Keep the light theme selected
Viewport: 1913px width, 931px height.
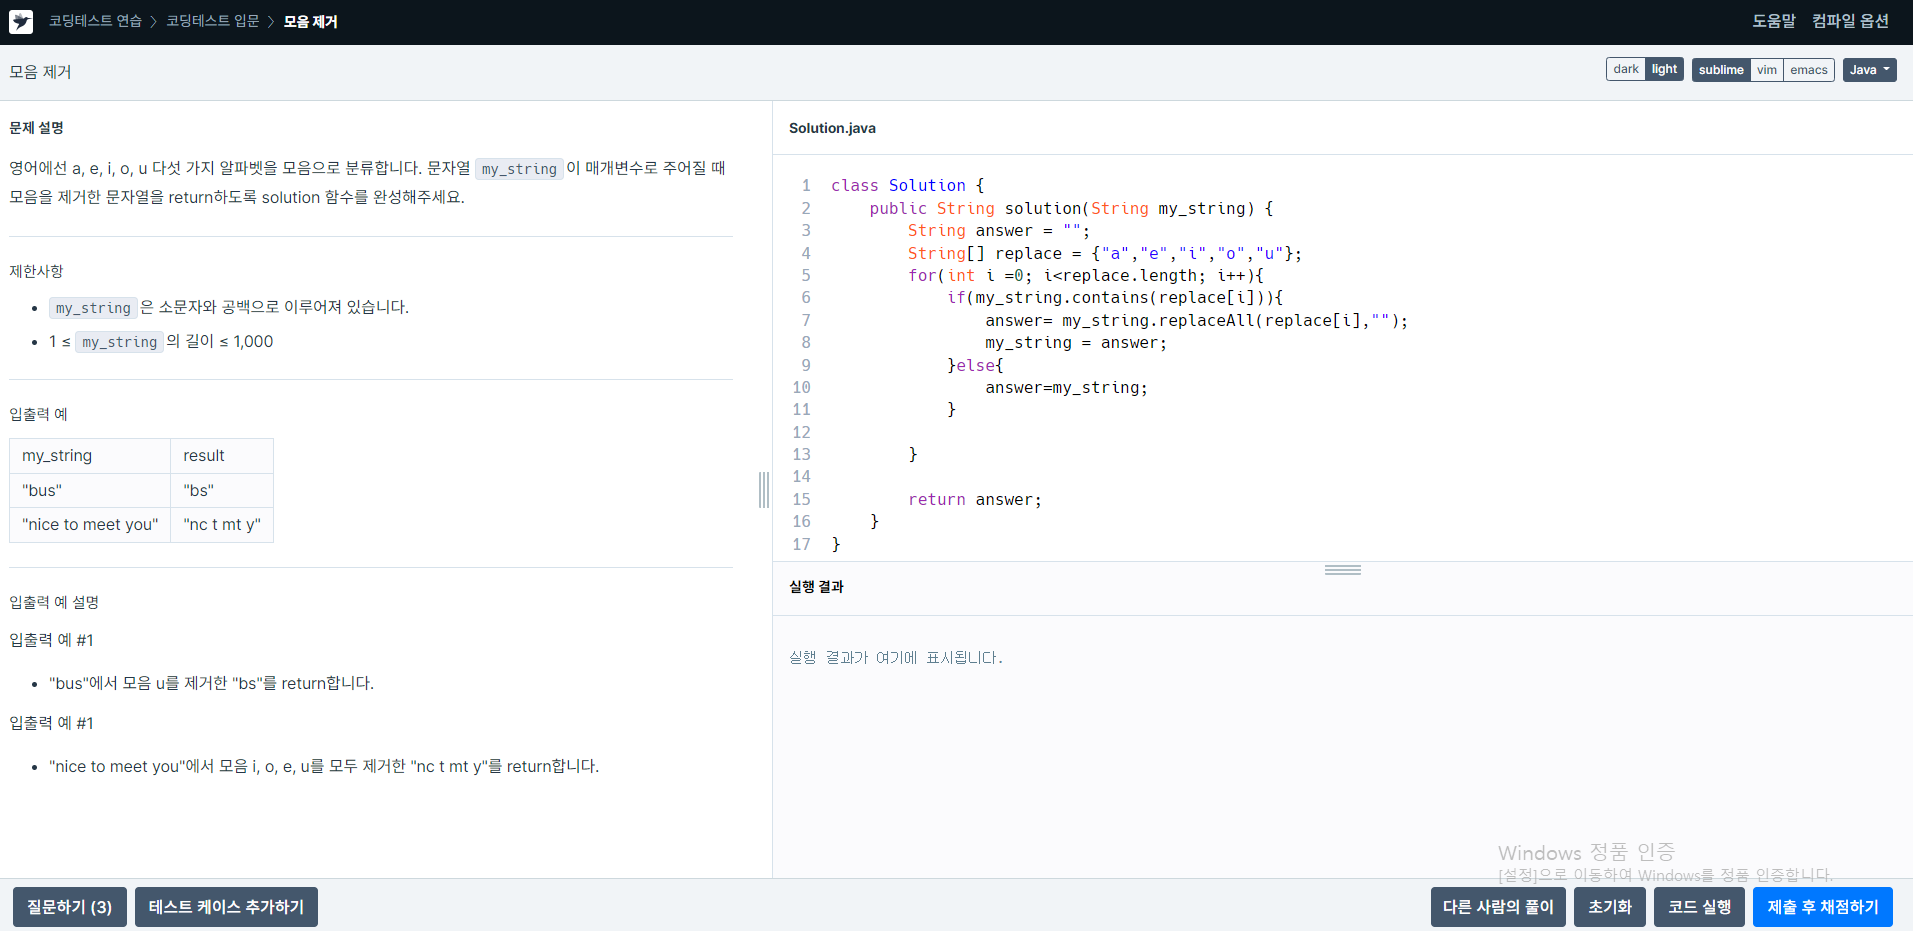pos(1664,69)
